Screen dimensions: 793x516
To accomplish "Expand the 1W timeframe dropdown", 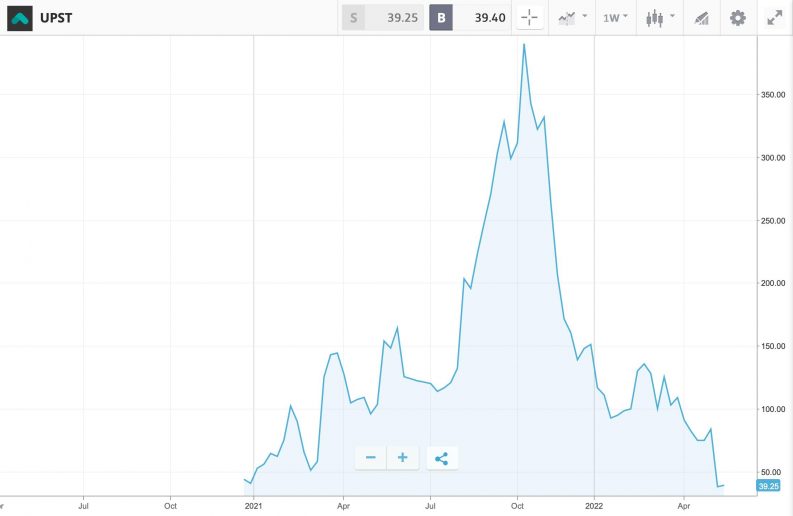I will [x=615, y=18].
